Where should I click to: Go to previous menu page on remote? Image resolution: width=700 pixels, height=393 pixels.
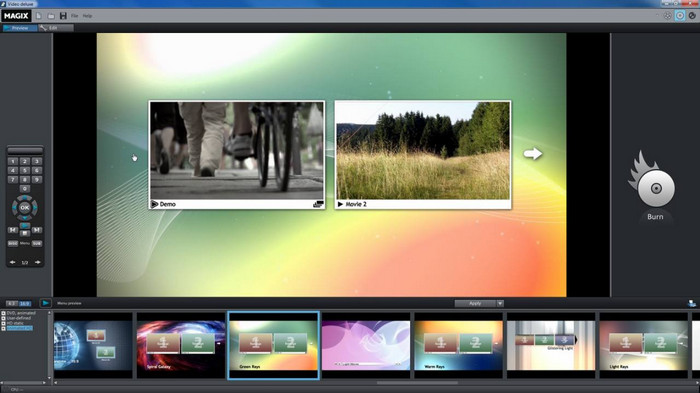(x=12, y=262)
